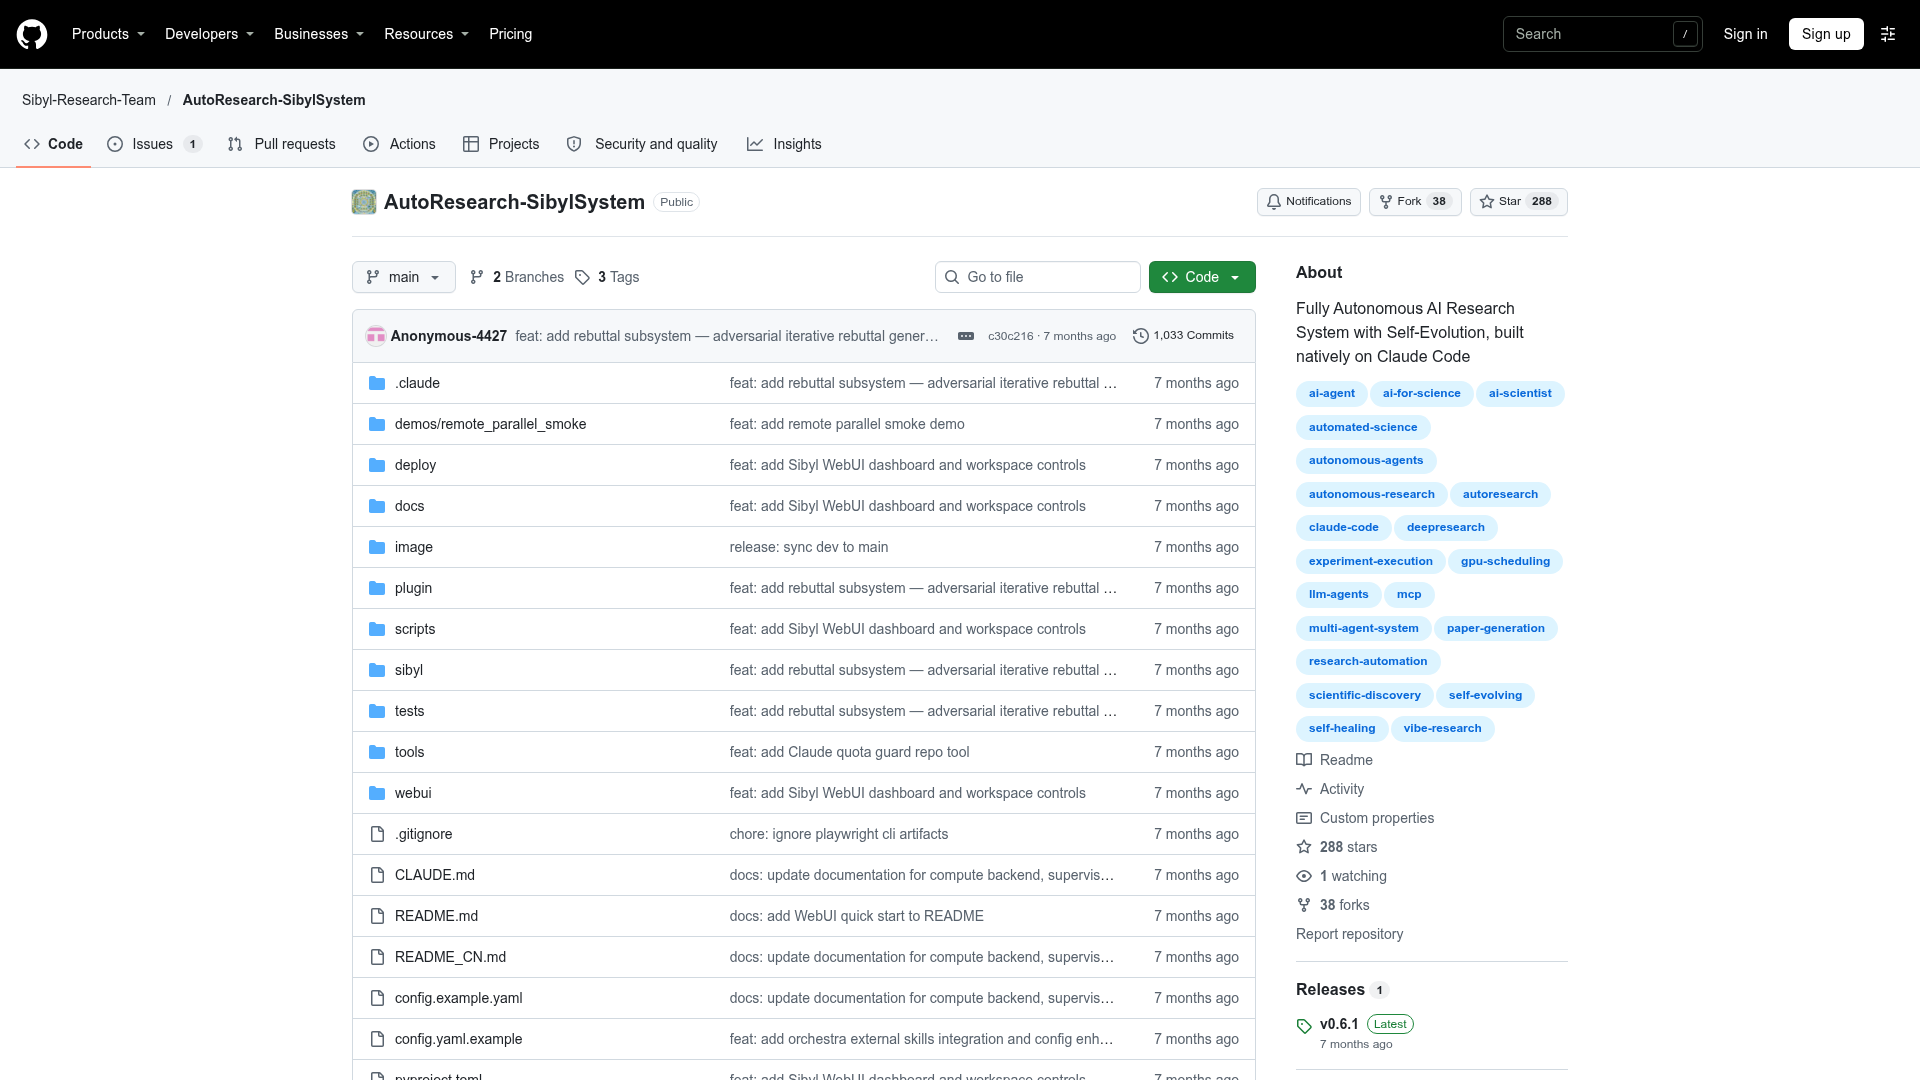Image resolution: width=1920 pixels, height=1080 pixels.
Task: Click the star icon to star repository
Action: pos(1487,202)
